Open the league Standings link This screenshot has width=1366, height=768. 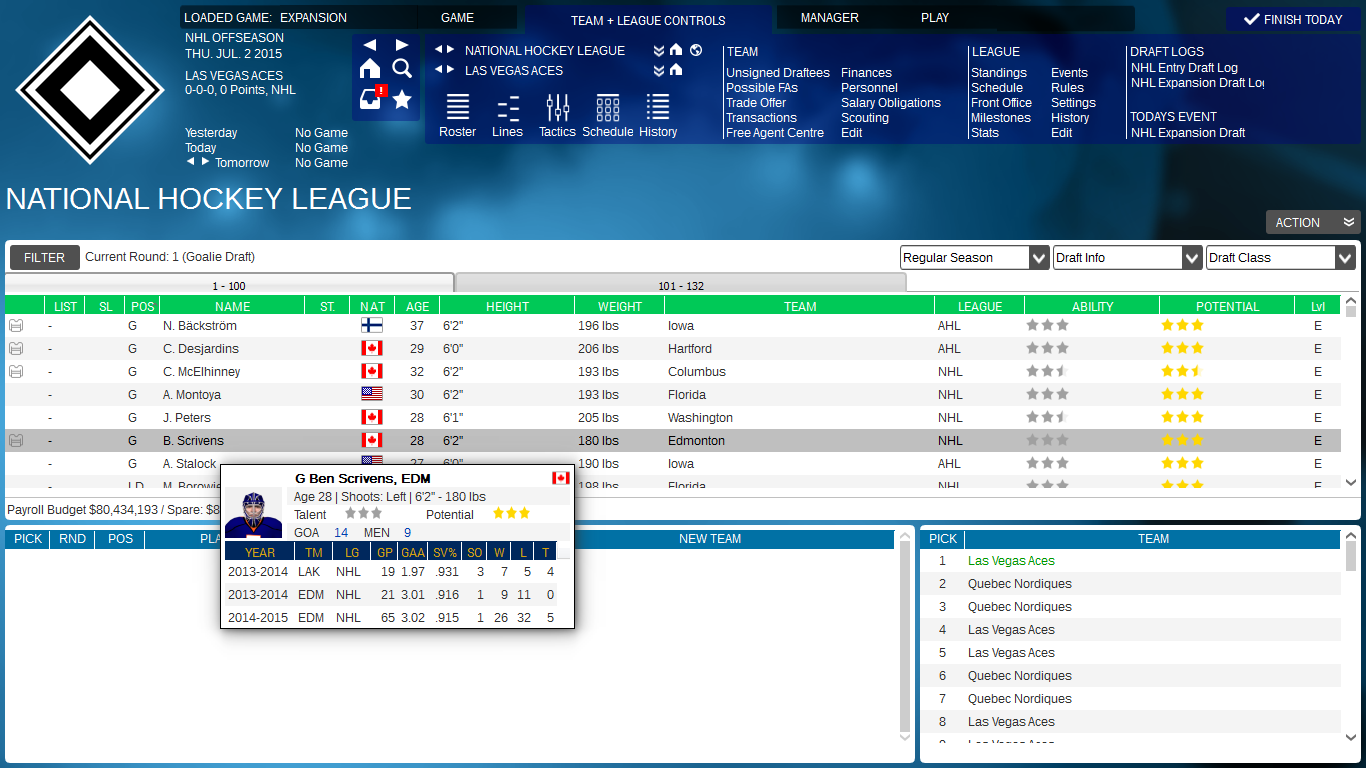(x=999, y=73)
